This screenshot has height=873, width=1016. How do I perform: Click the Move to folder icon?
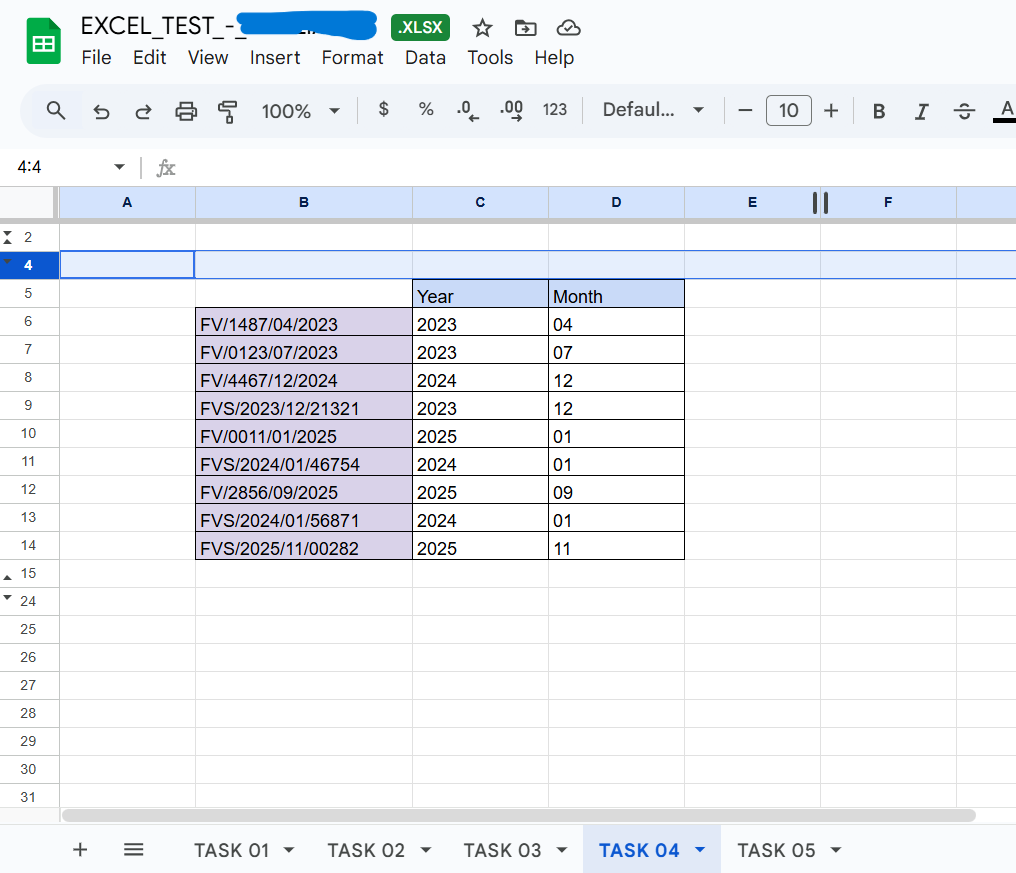(x=525, y=28)
